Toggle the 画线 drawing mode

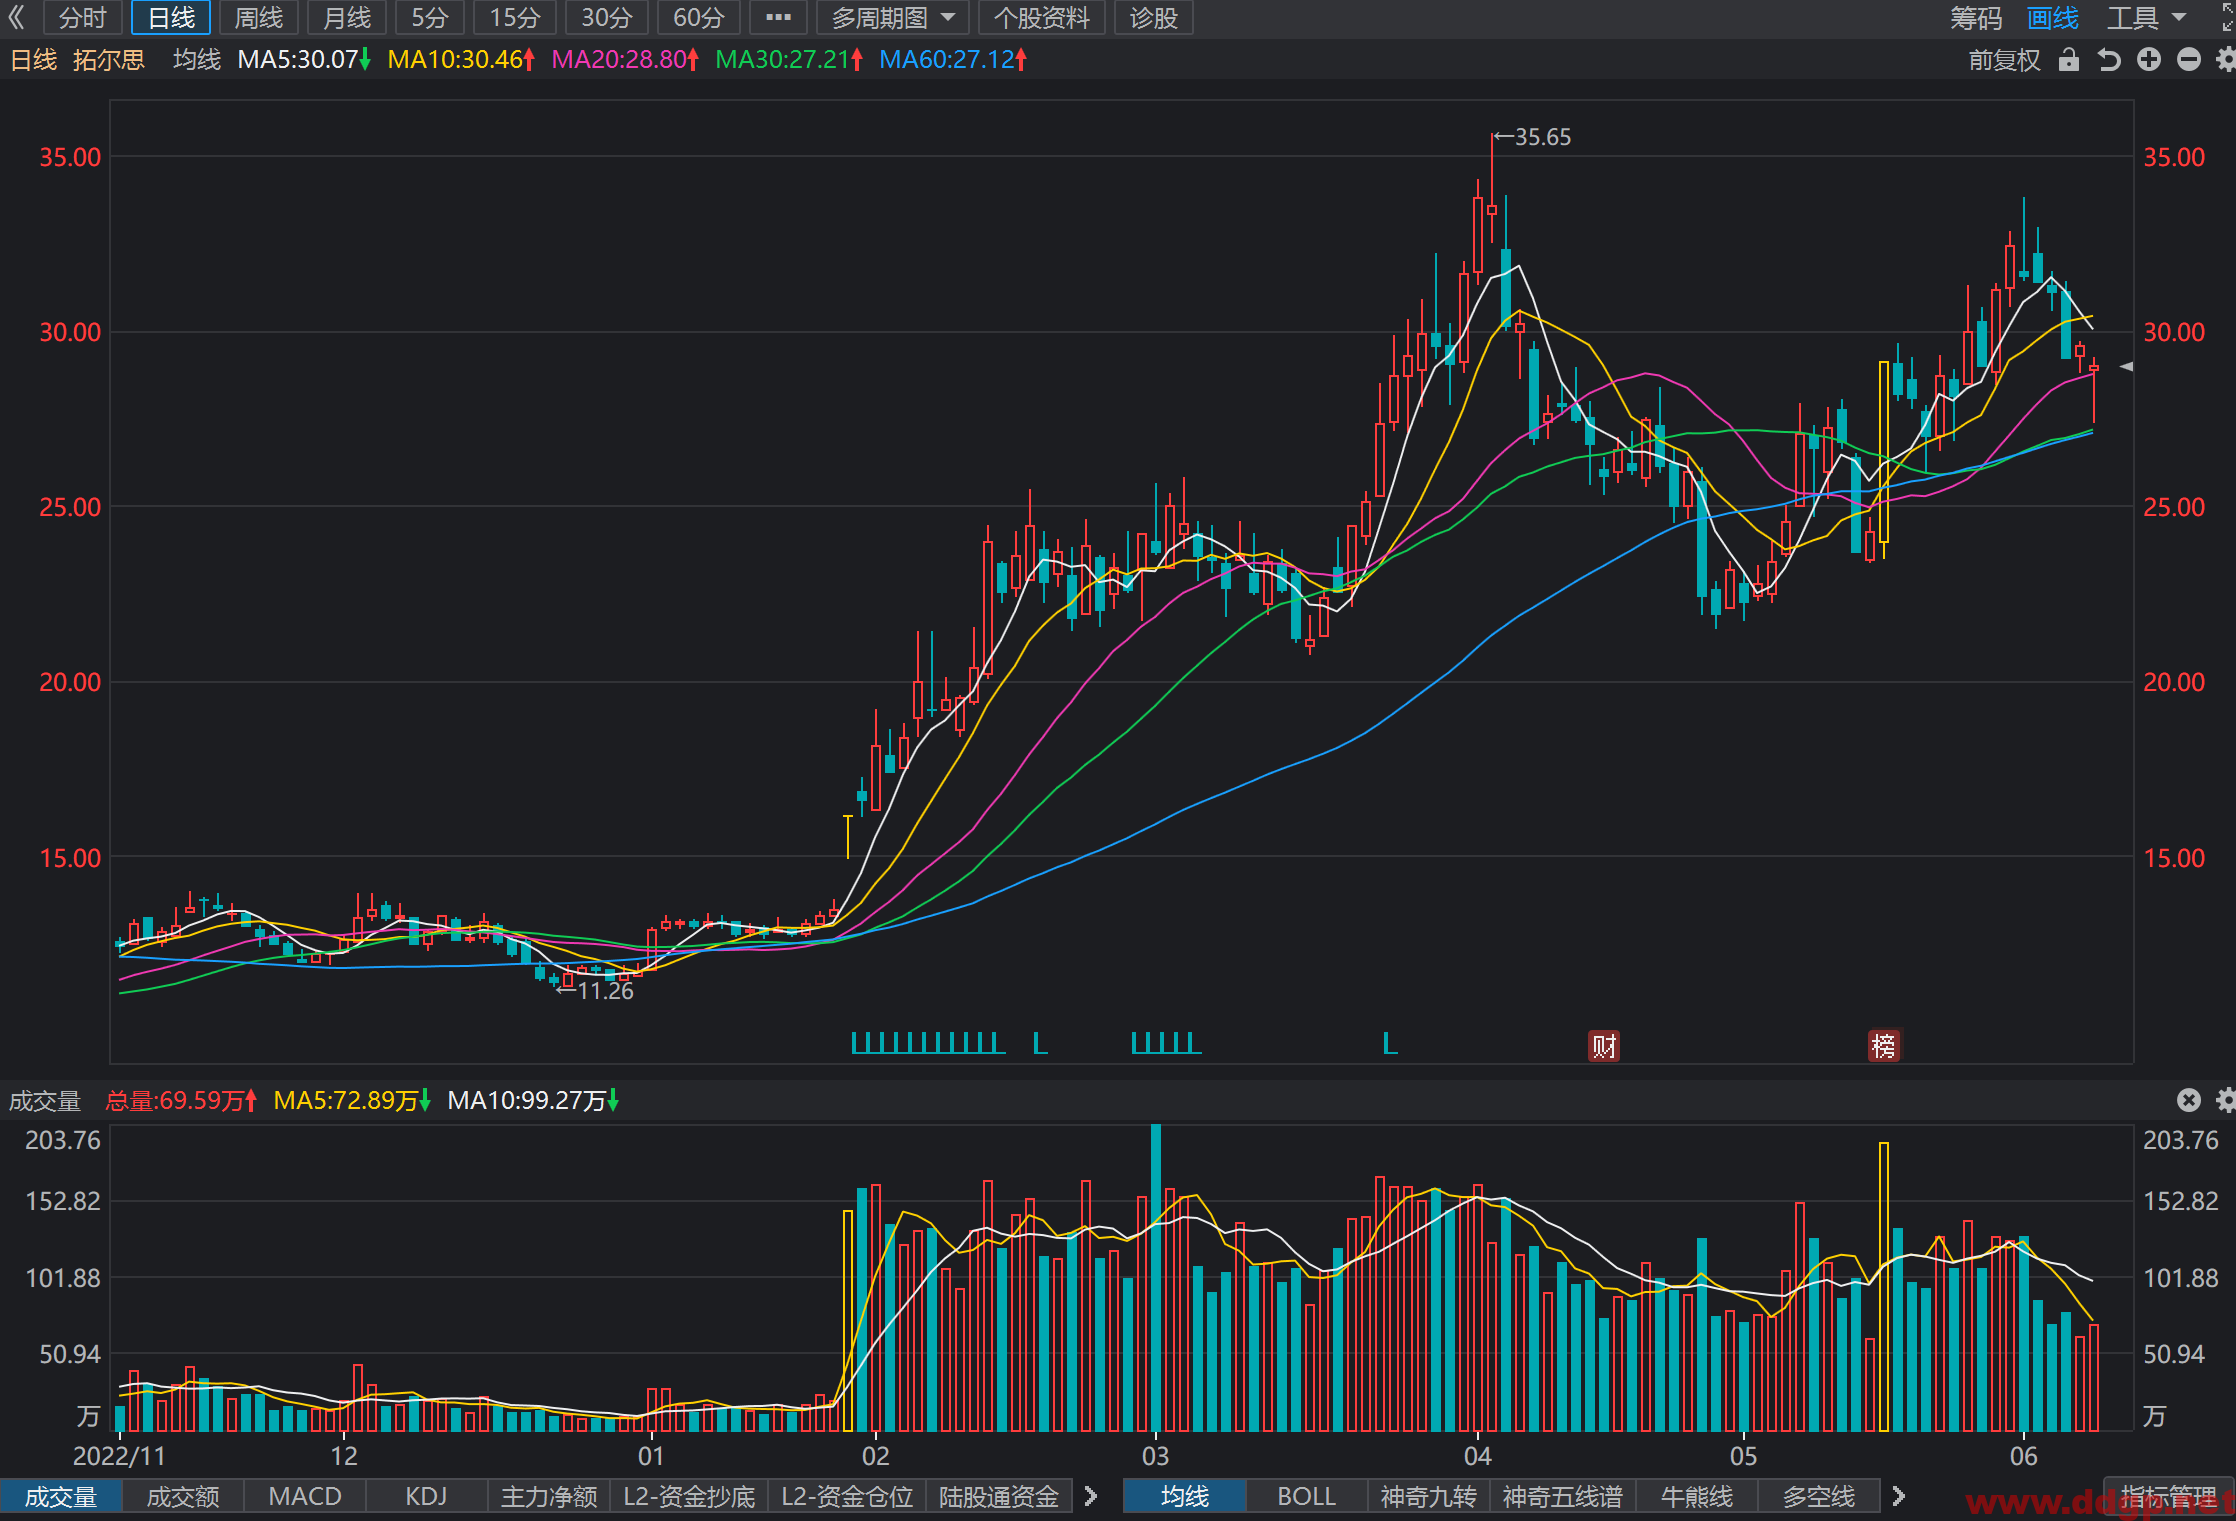[x=2053, y=17]
